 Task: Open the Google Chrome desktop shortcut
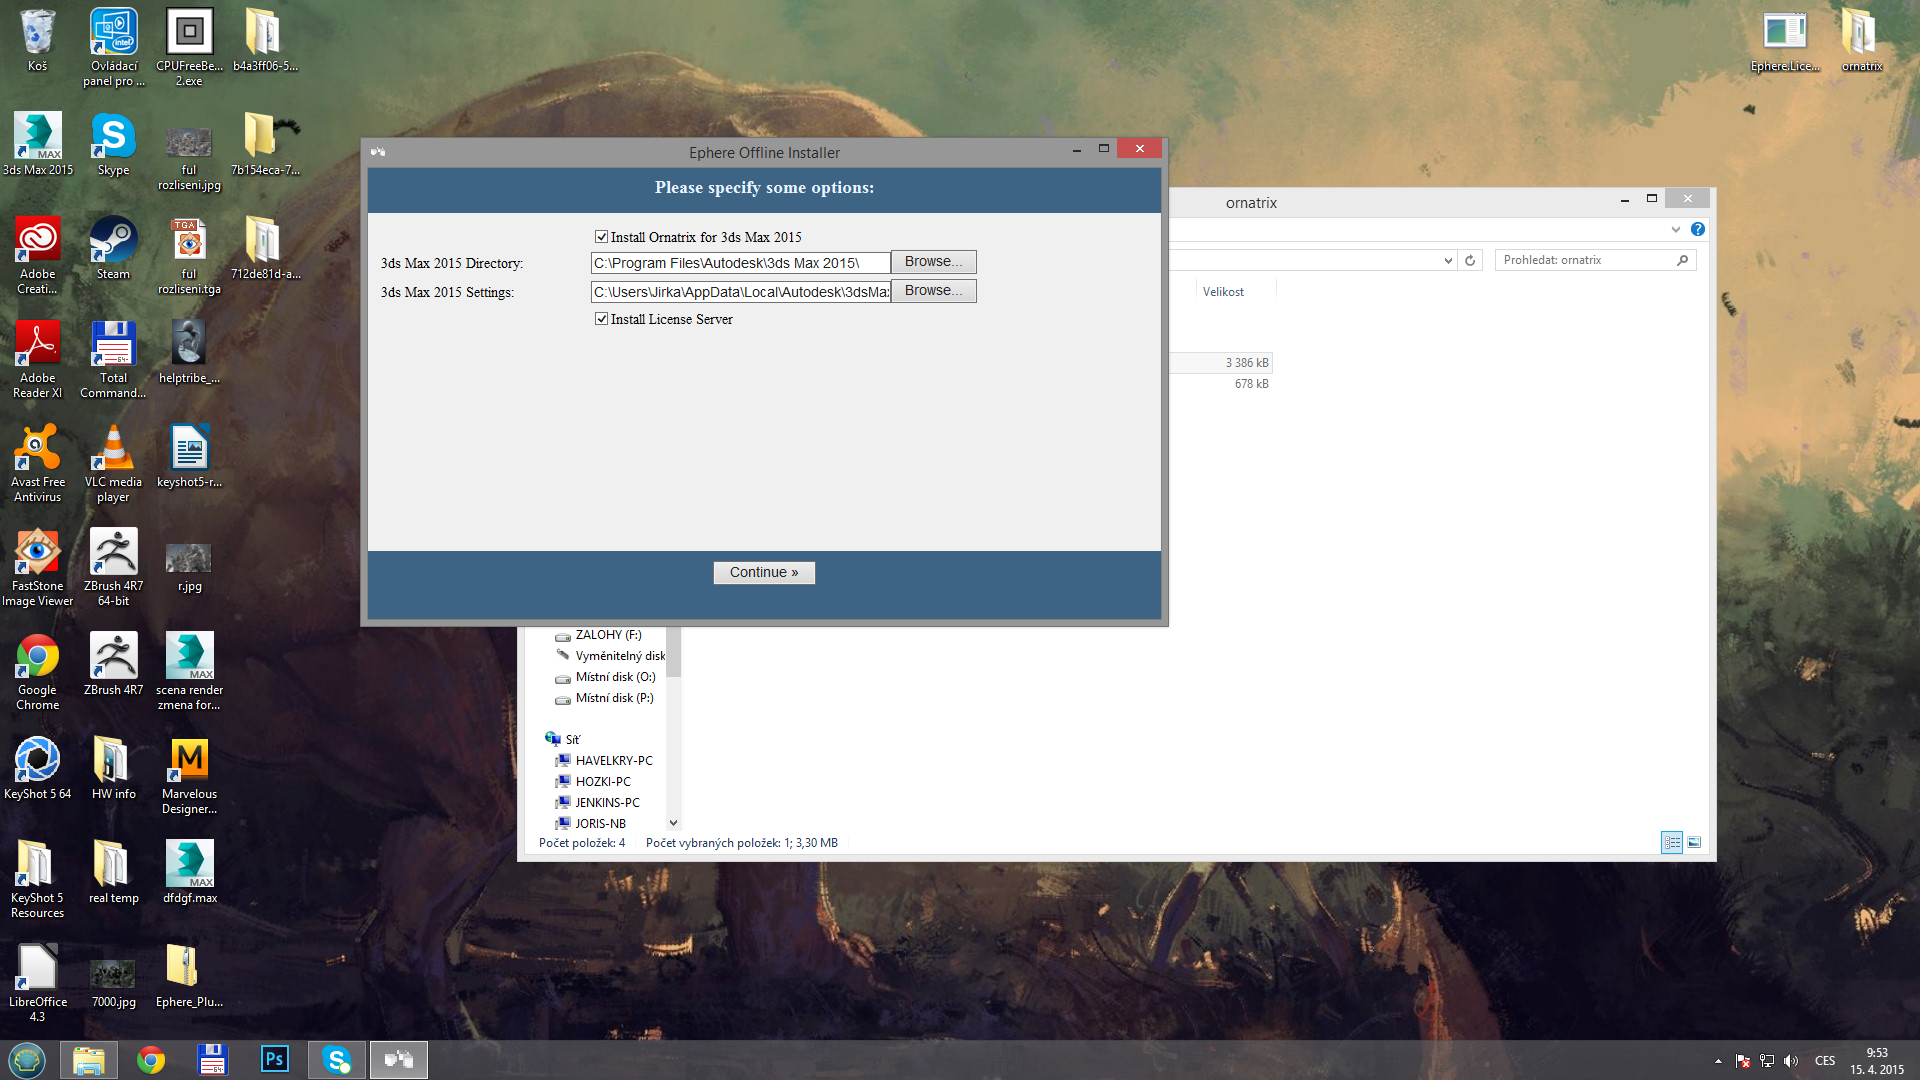click(38, 671)
